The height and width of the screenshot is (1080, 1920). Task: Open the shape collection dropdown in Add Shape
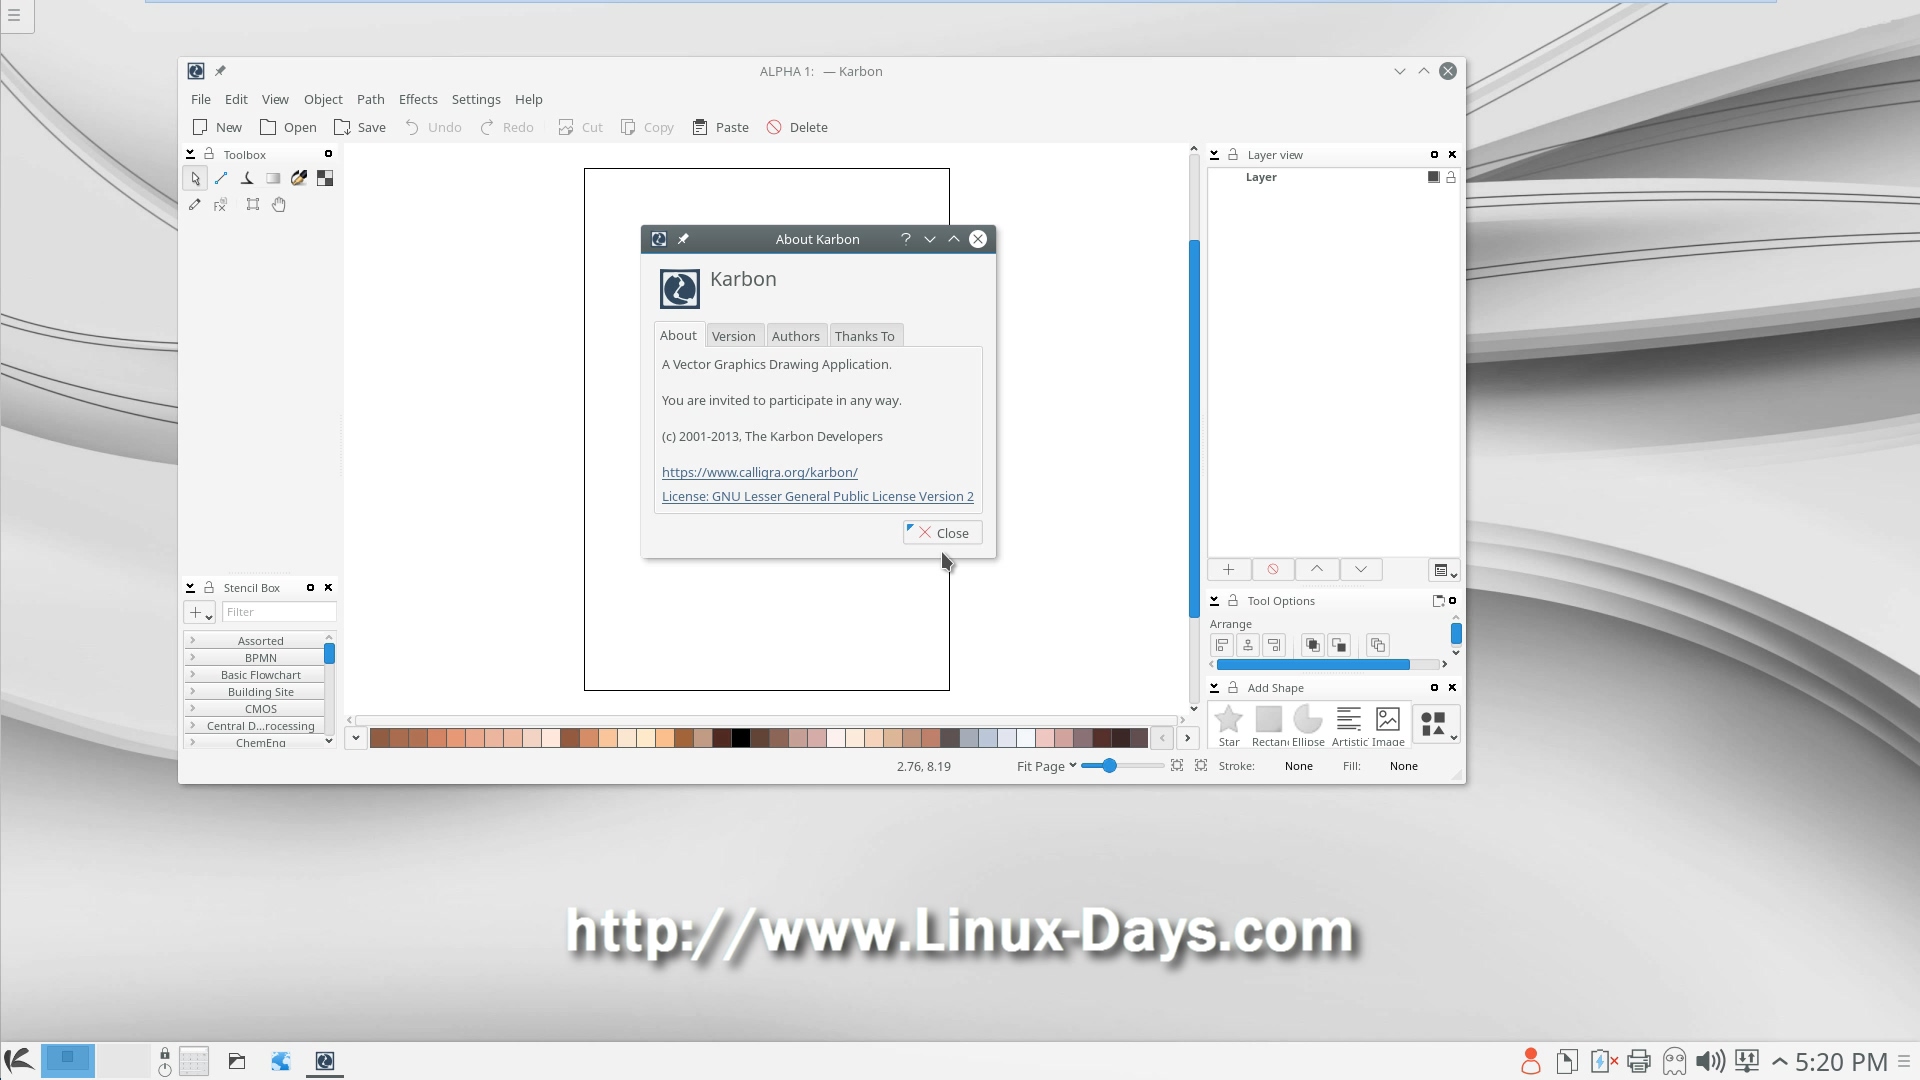(x=1436, y=724)
